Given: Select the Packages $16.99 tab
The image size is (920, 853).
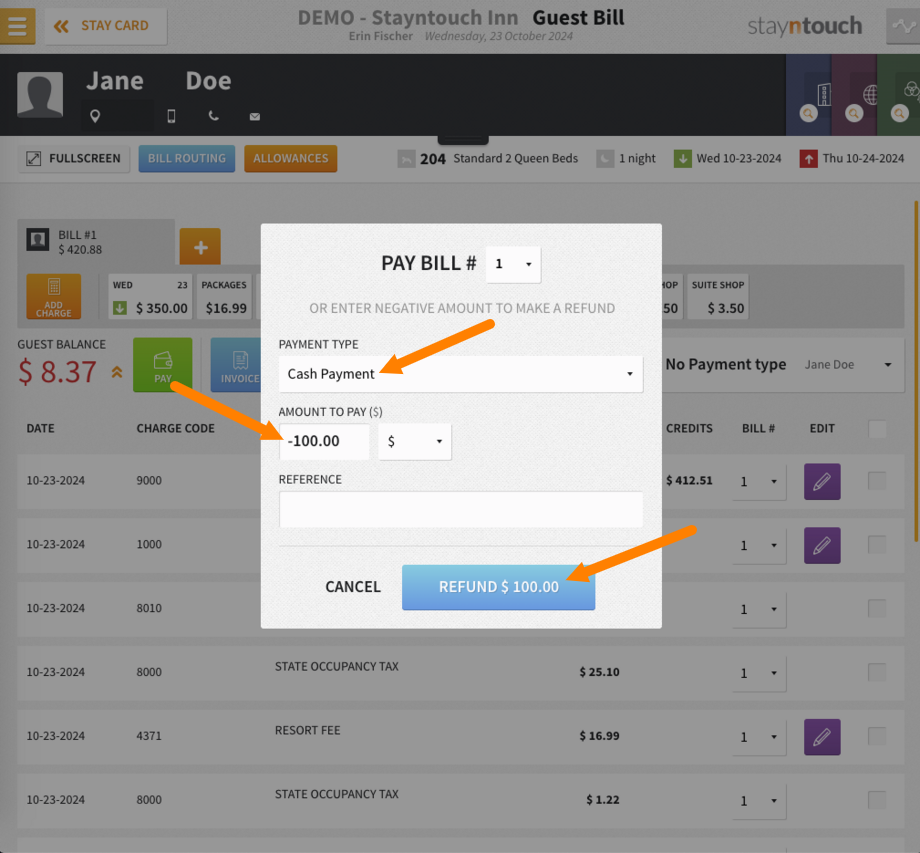Looking at the screenshot, I should [224, 296].
